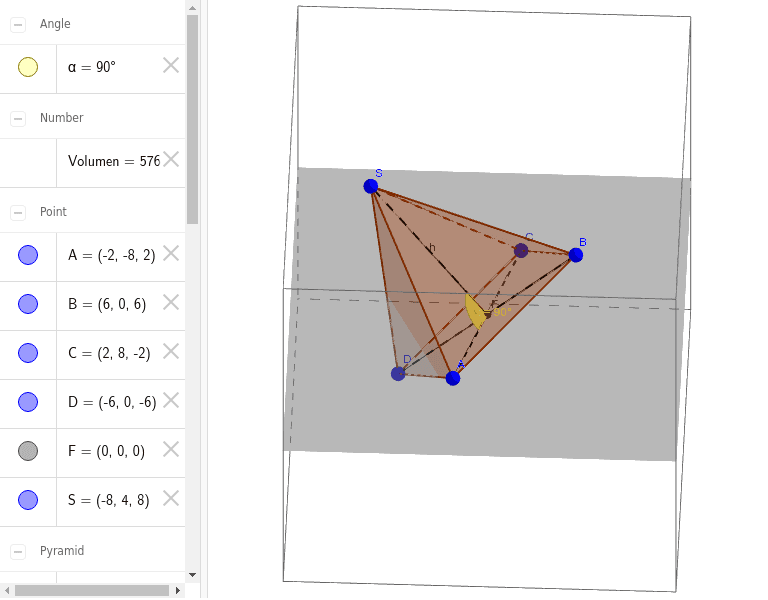Select the C = (2, 8, -2) expression
Image resolution: width=768 pixels, height=600 pixels.
tap(109, 353)
